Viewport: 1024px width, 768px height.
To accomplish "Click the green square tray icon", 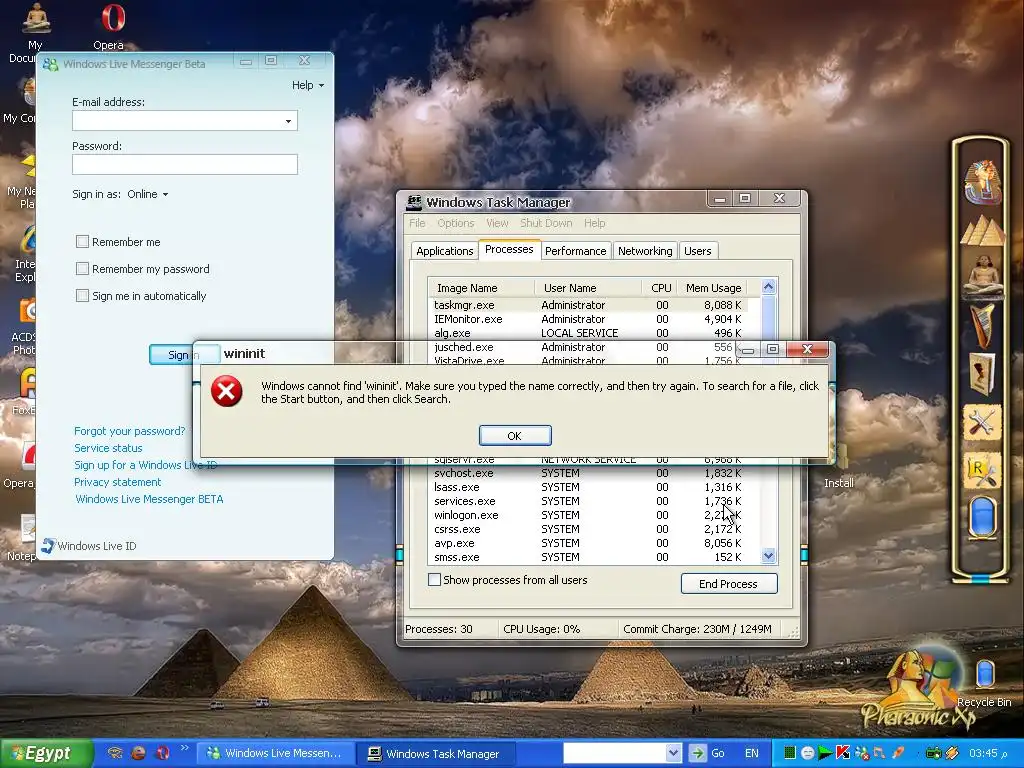I will pos(790,753).
